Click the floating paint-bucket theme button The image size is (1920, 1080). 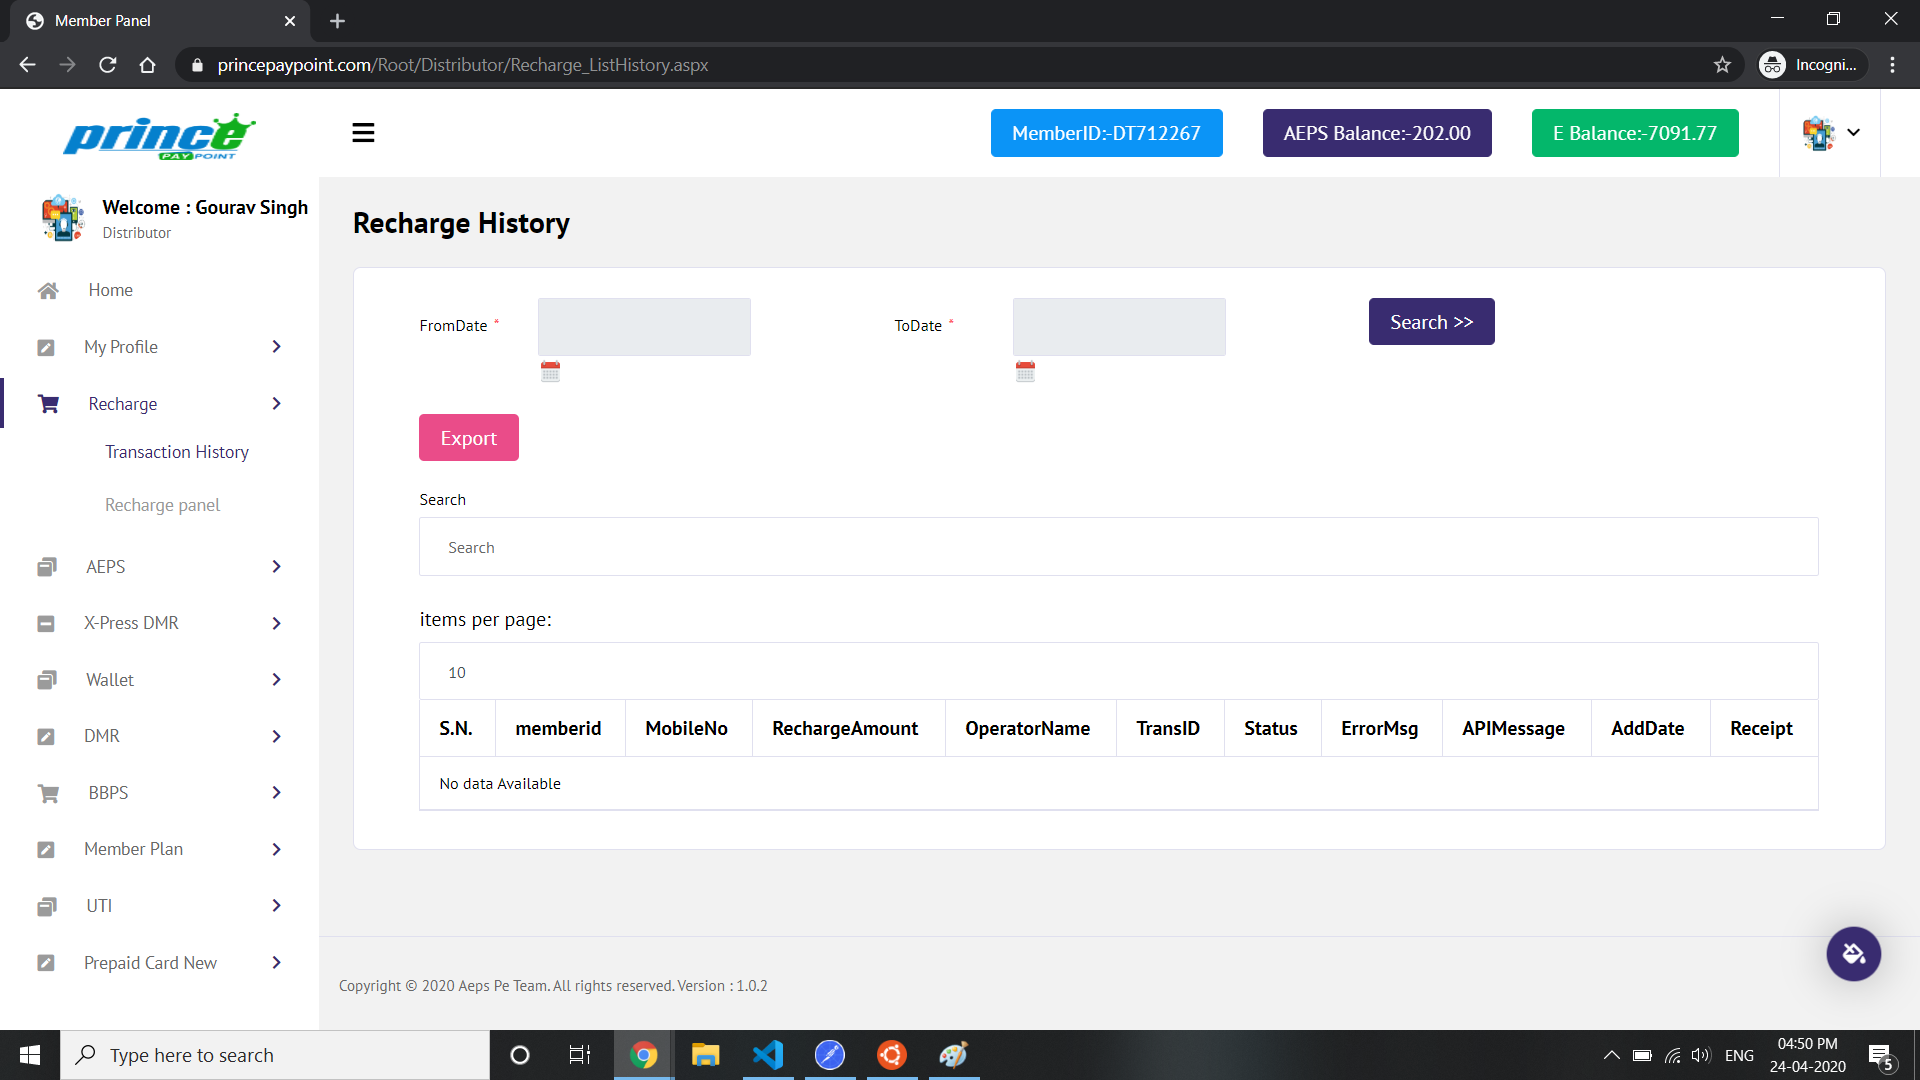(1853, 953)
